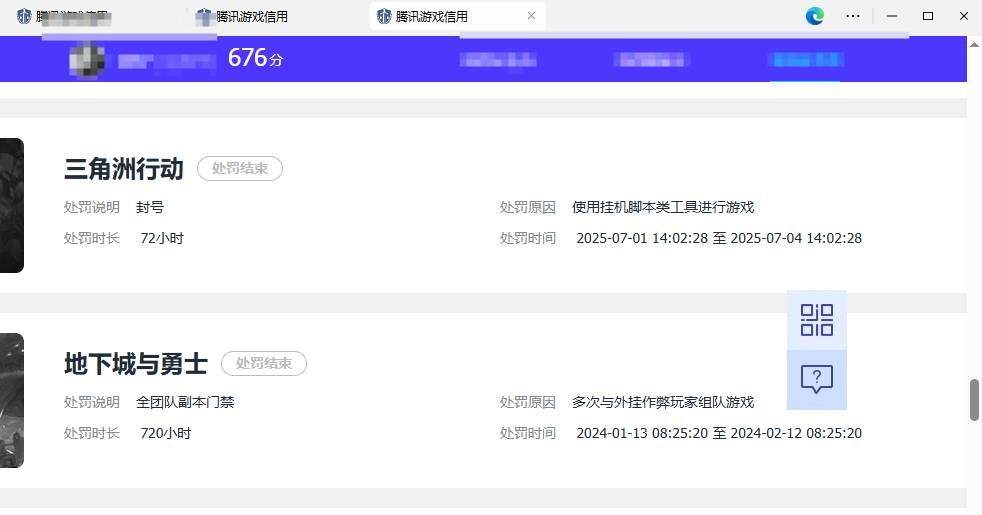This screenshot has width=982, height=515.
Task: Click 处罚结束 badge next to 地下城与勇士
Action: [x=264, y=363]
